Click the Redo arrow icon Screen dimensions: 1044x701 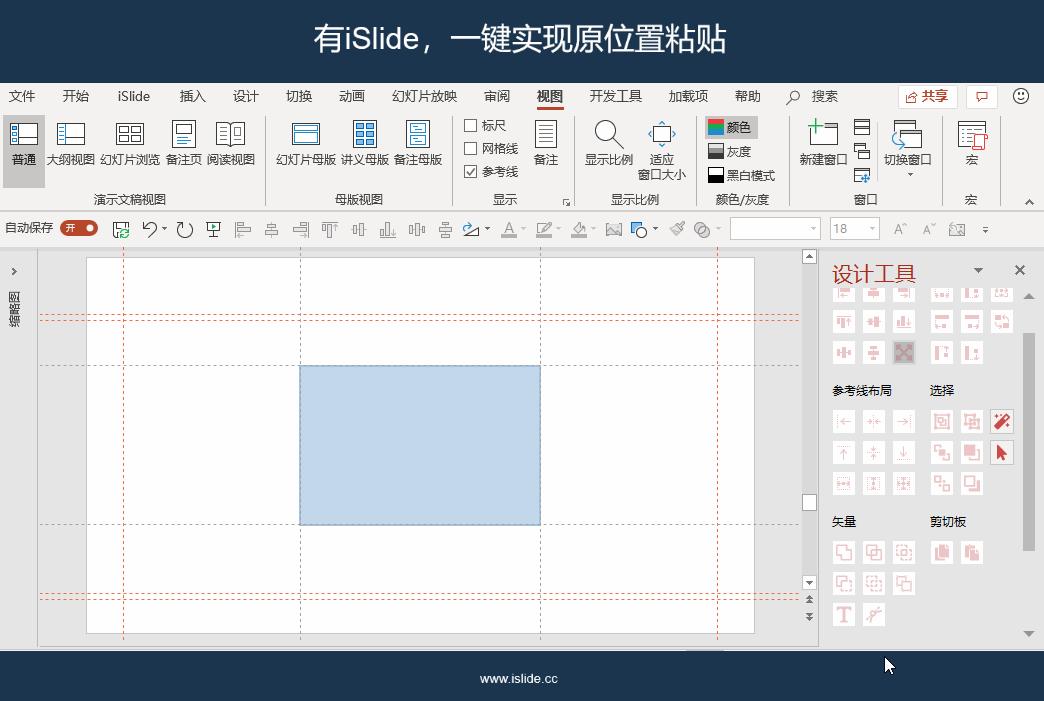coord(184,230)
